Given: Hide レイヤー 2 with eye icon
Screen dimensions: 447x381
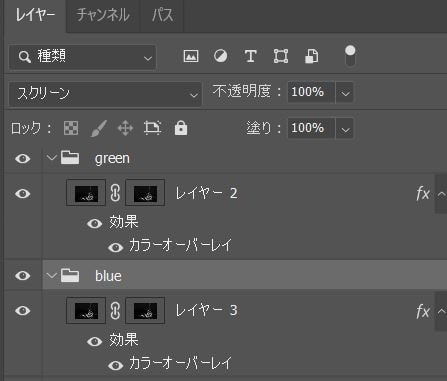Looking at the screenshot, I should tap(23, 193).
